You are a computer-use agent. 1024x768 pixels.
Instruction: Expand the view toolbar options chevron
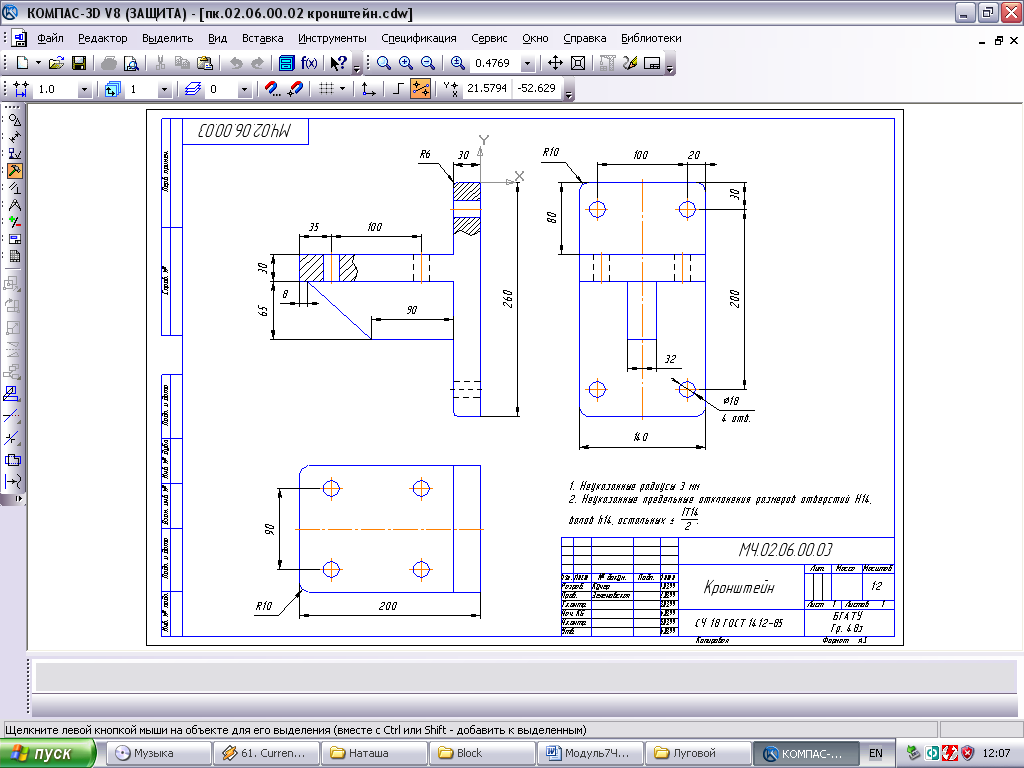pyautogui.click(x=669, y=67)
